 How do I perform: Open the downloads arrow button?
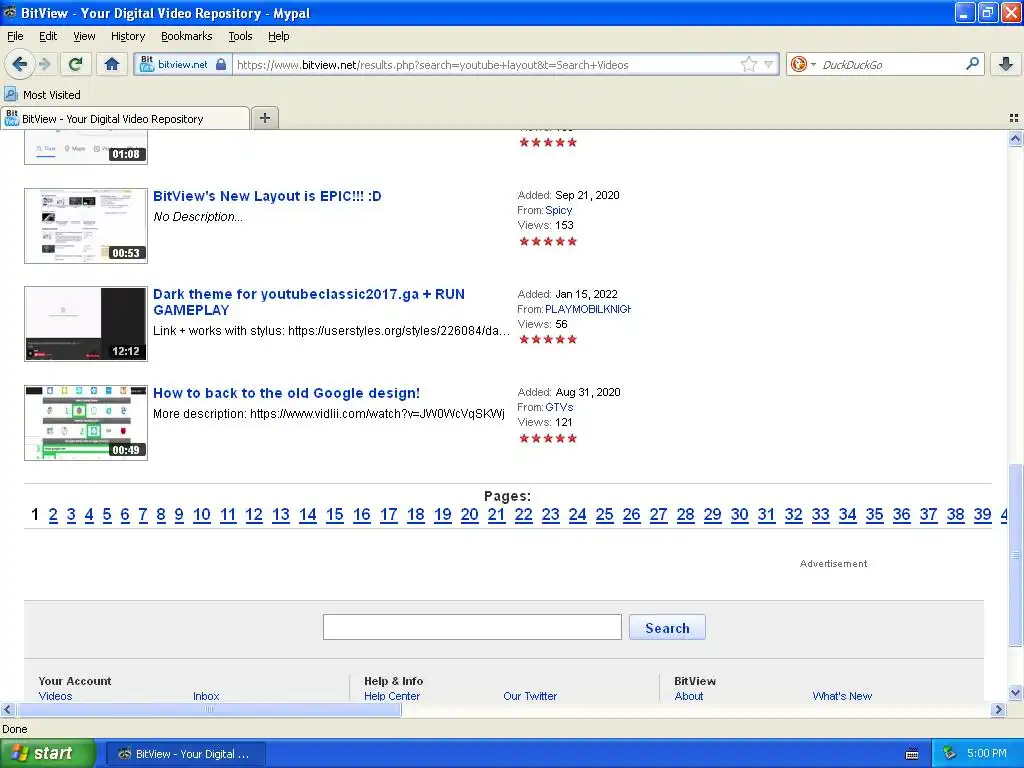[1006, 64]
